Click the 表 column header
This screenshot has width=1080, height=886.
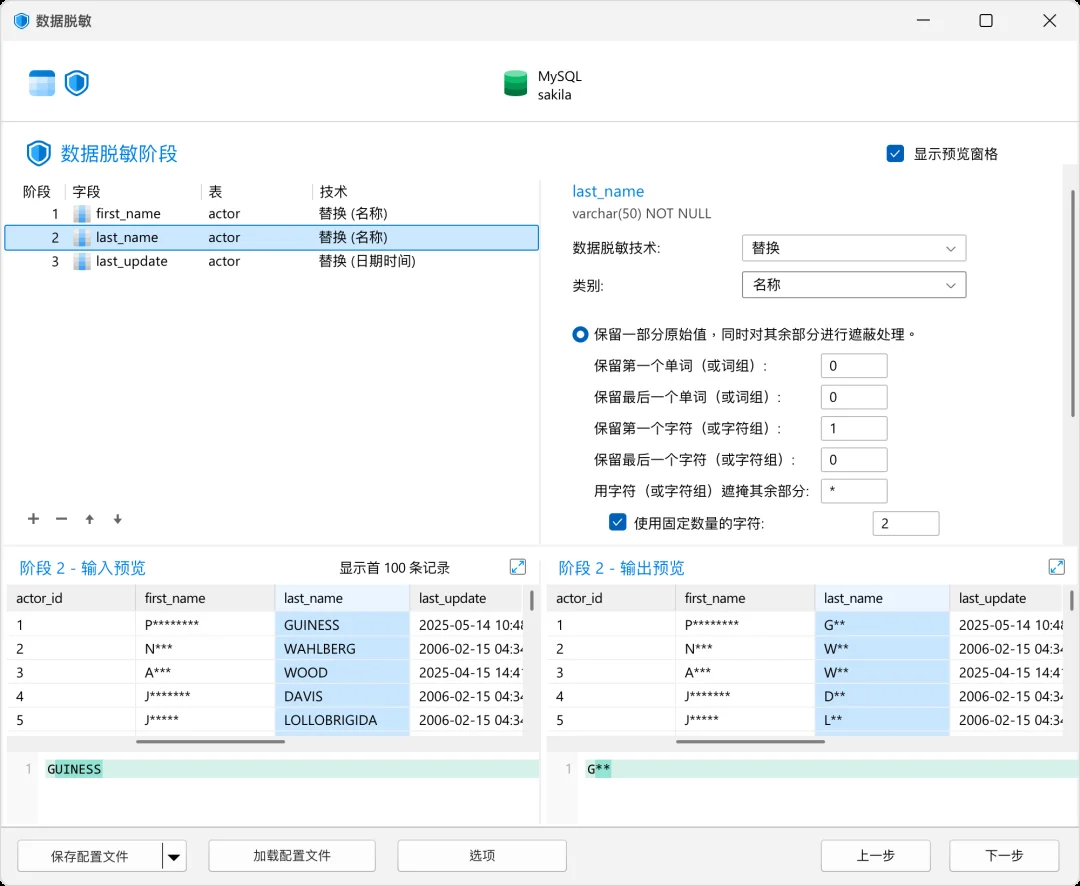216,192
